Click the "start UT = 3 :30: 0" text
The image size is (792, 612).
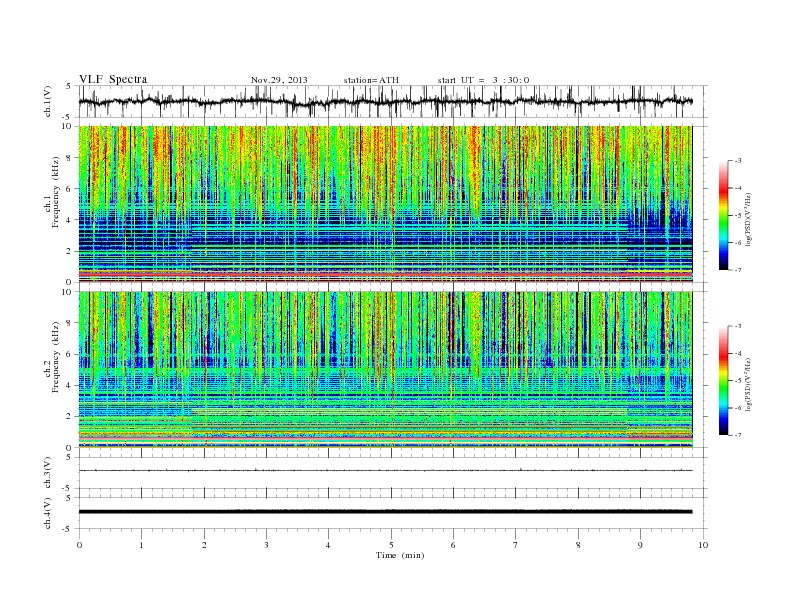[x=483, y=80]
